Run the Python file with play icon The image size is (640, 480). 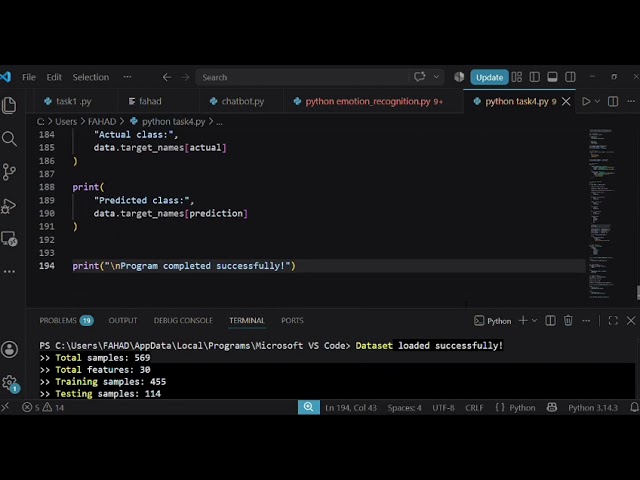(586, 101)
